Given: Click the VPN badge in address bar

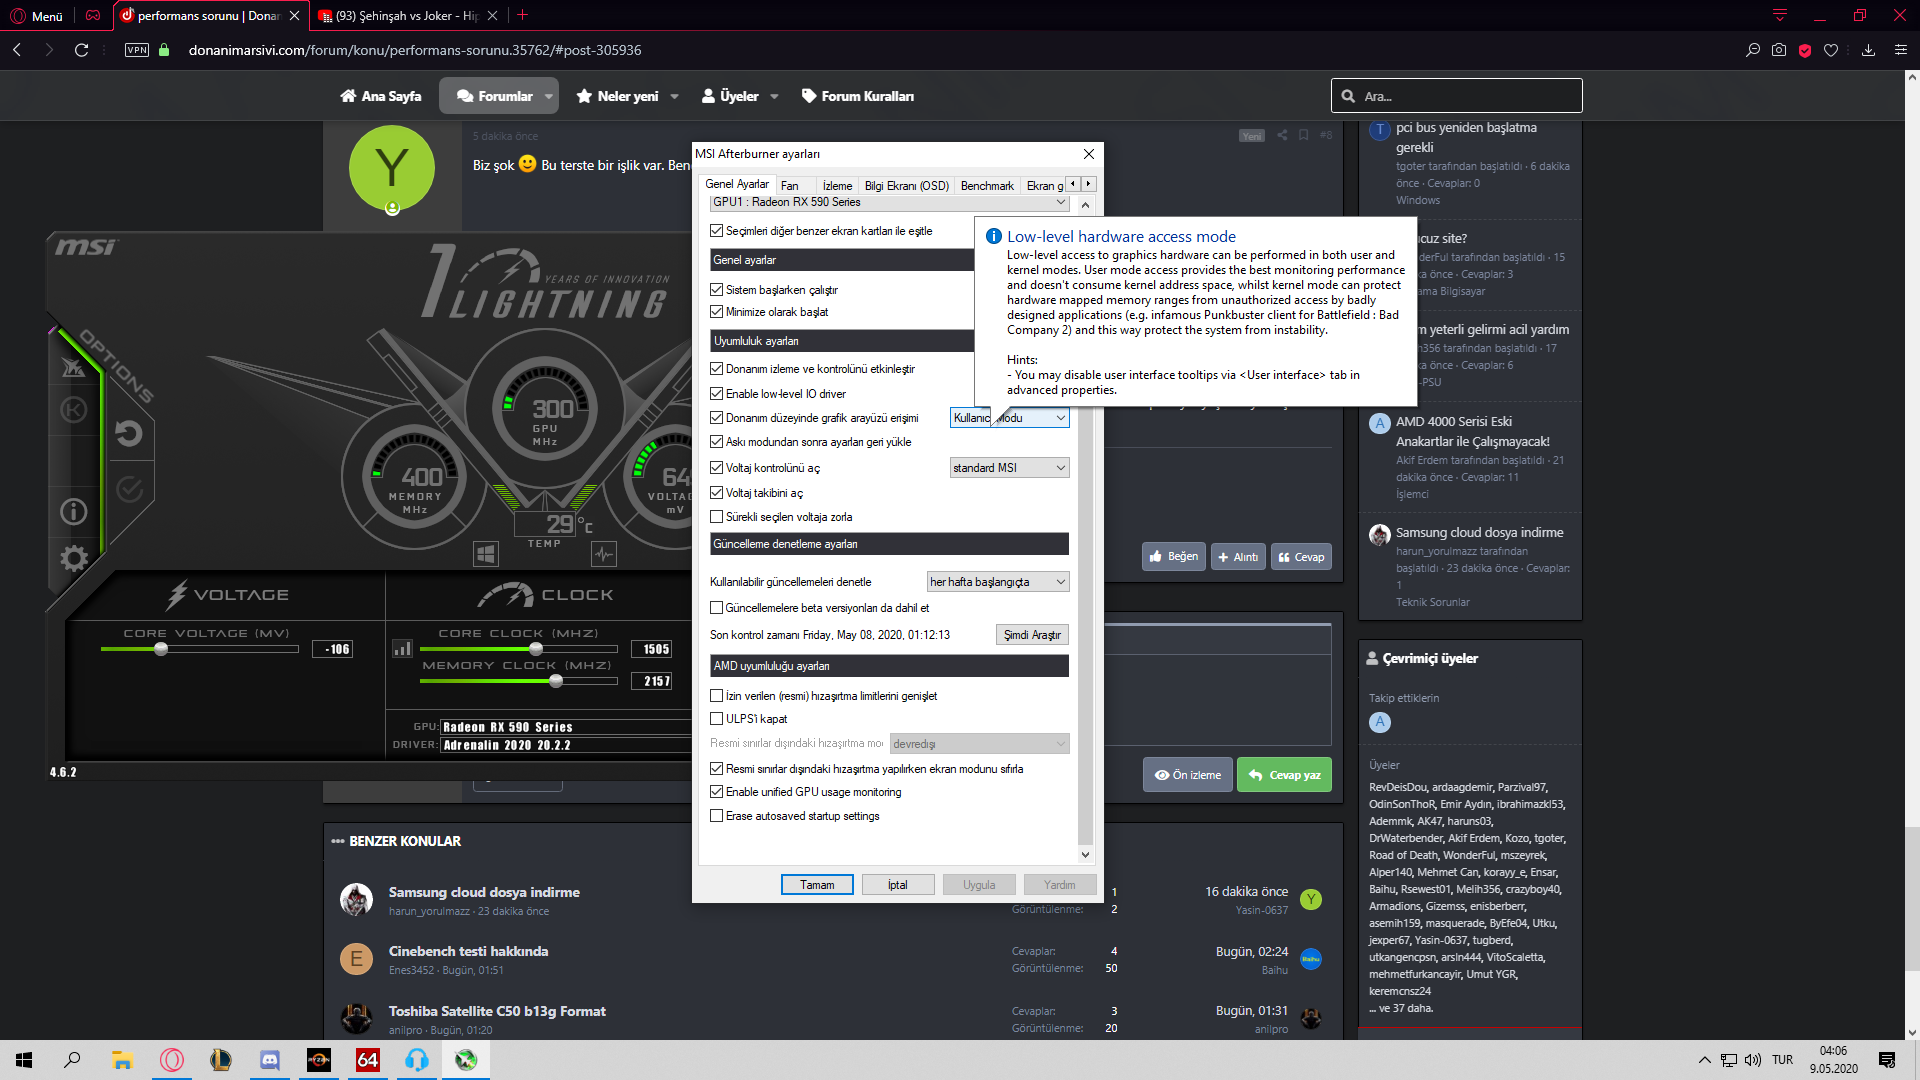Looking at the screenshot, I should (137, 50).
